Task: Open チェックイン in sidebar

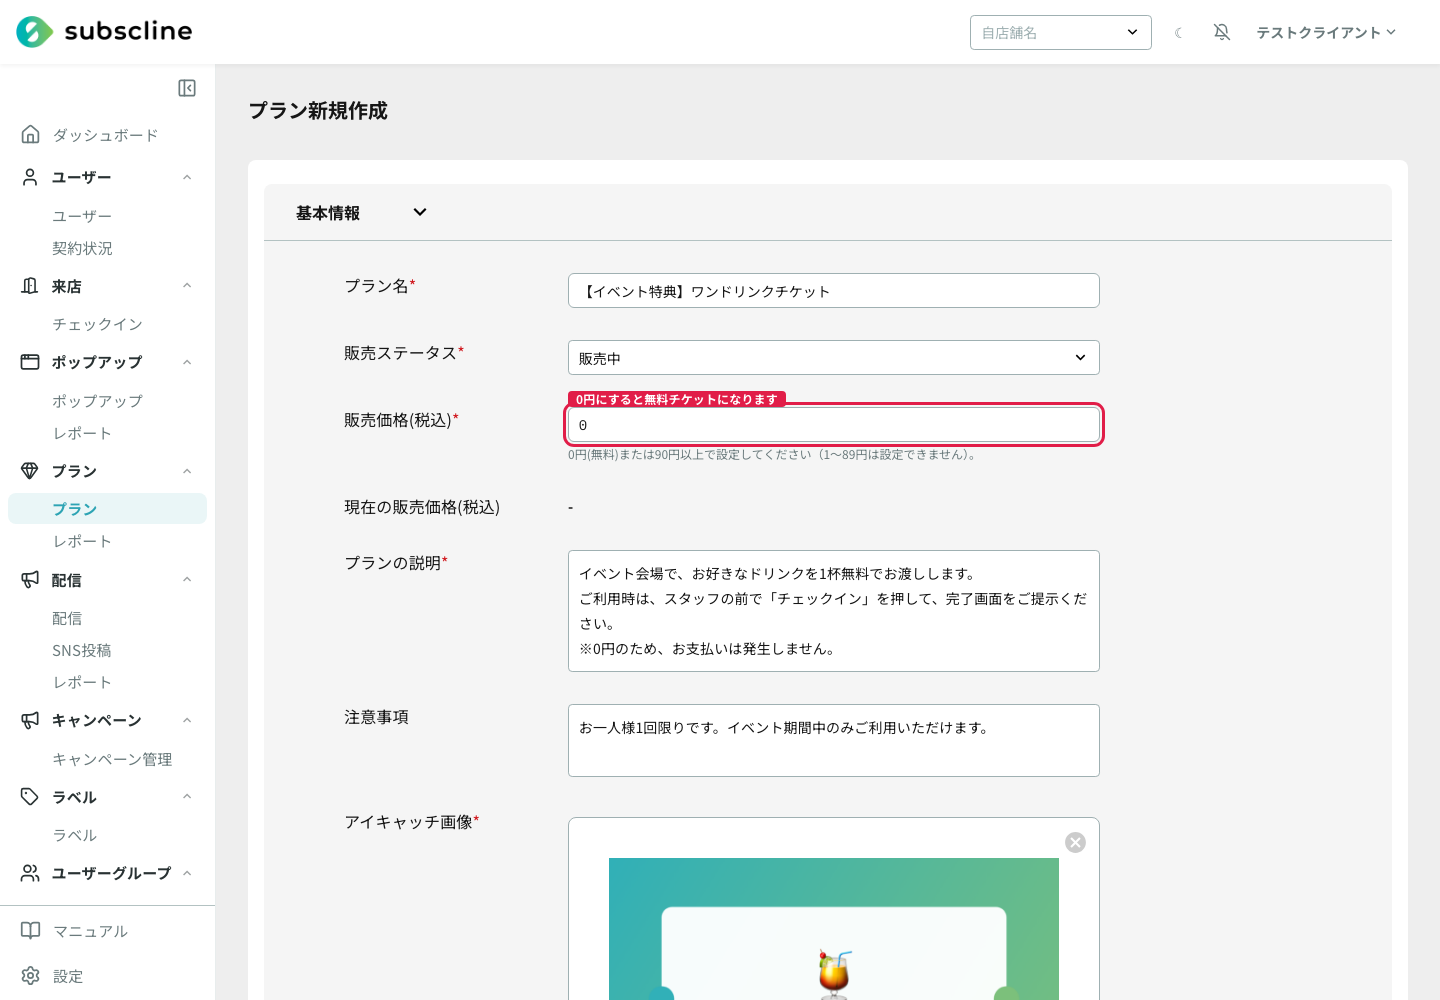Action: [97, 324]
